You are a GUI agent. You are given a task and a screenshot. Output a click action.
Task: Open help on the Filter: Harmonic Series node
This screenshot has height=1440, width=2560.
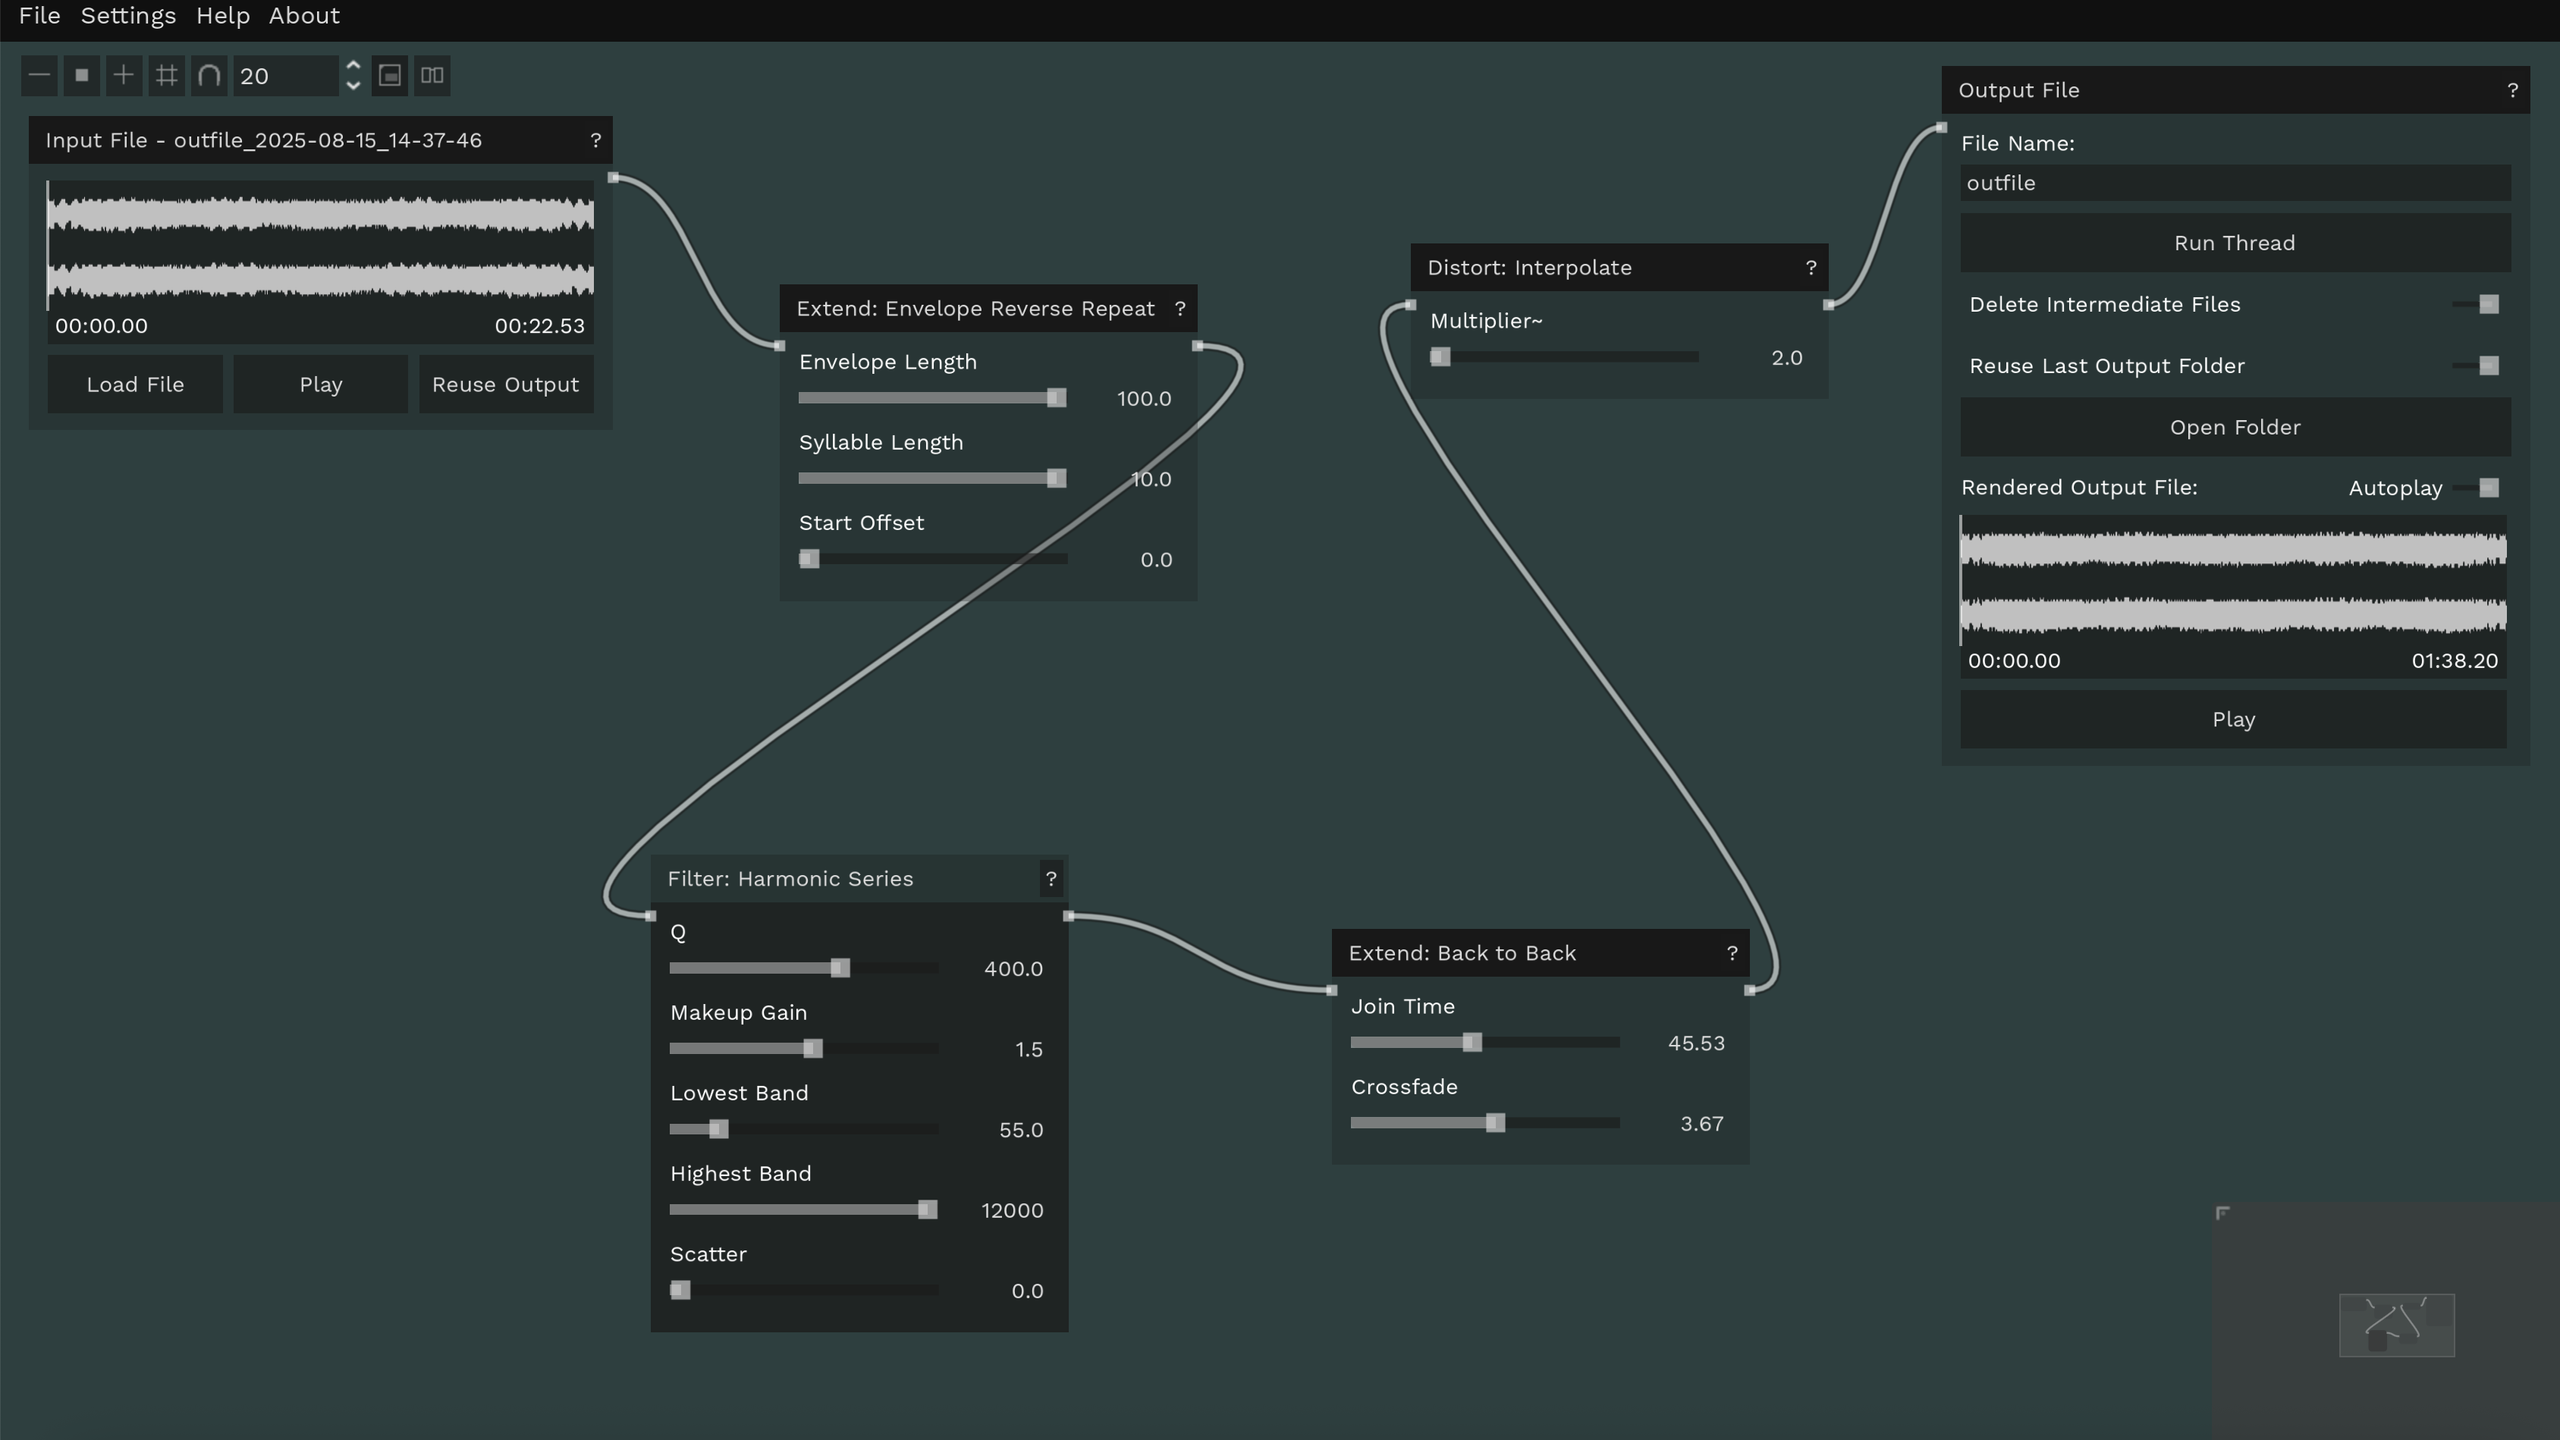click(x=1051, y=879)
